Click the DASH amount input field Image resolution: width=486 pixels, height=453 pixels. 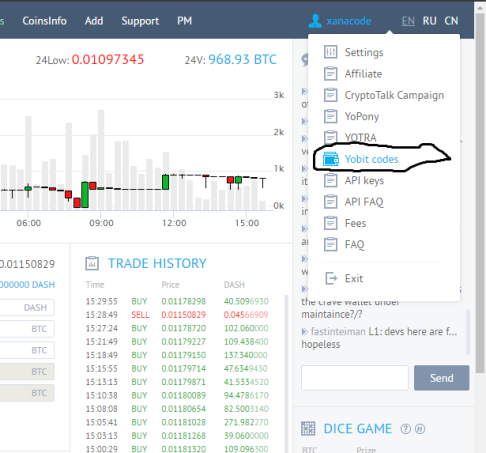(27, 307)
